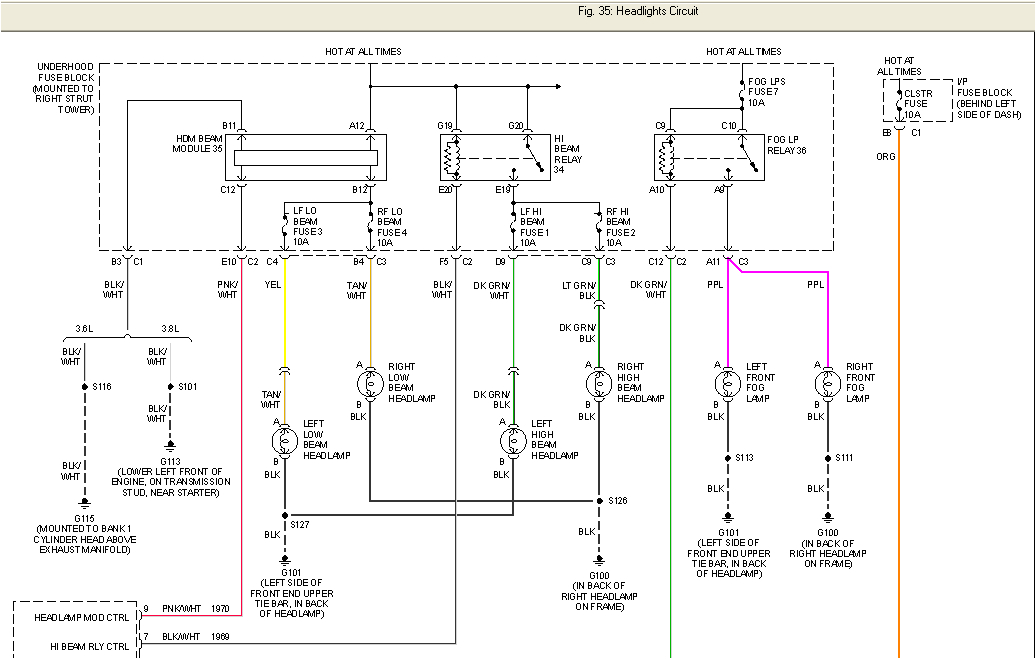This screenshot has height=659, width=1036.
Task: Open the HEADLAMP MOD CTRL connector box
Action: pos(80,618)
